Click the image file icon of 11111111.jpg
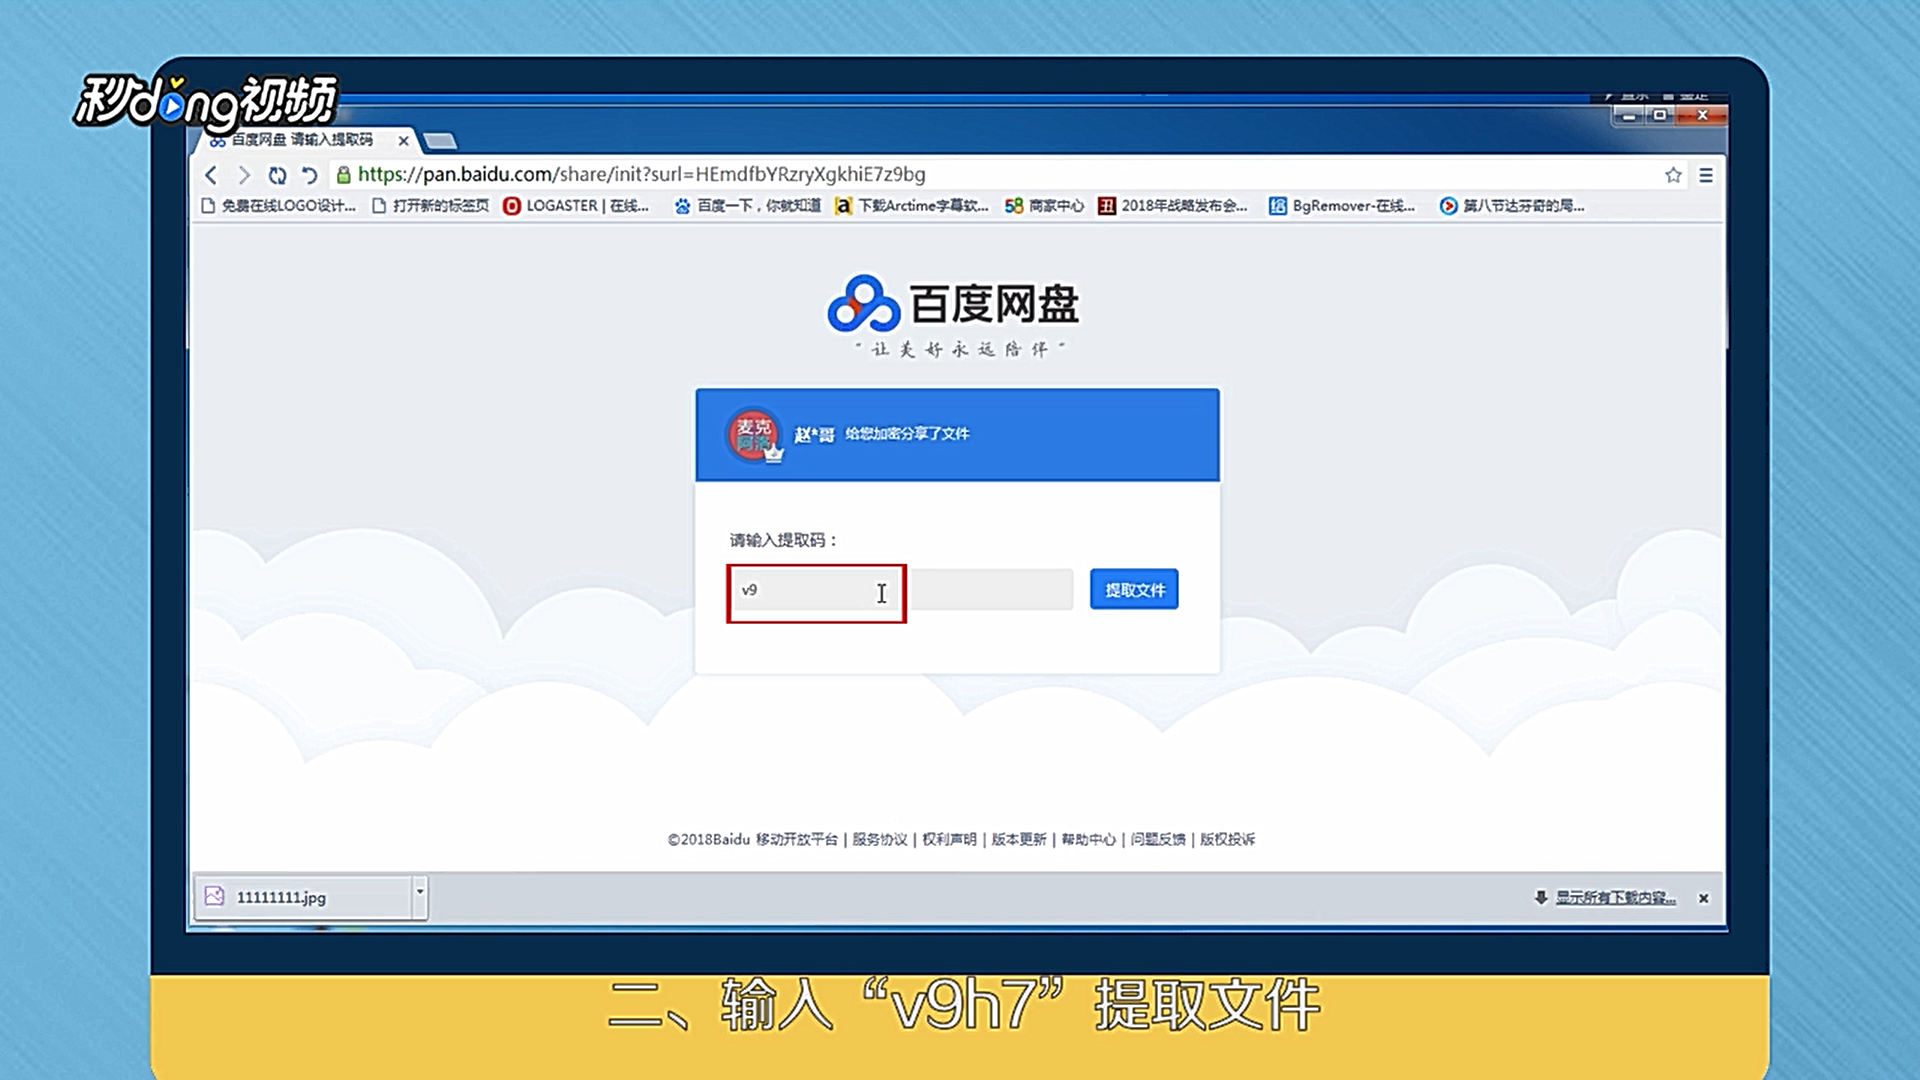Image resolution: width=1920 pixels, height=1080 pixels. [x=214, y=896]
